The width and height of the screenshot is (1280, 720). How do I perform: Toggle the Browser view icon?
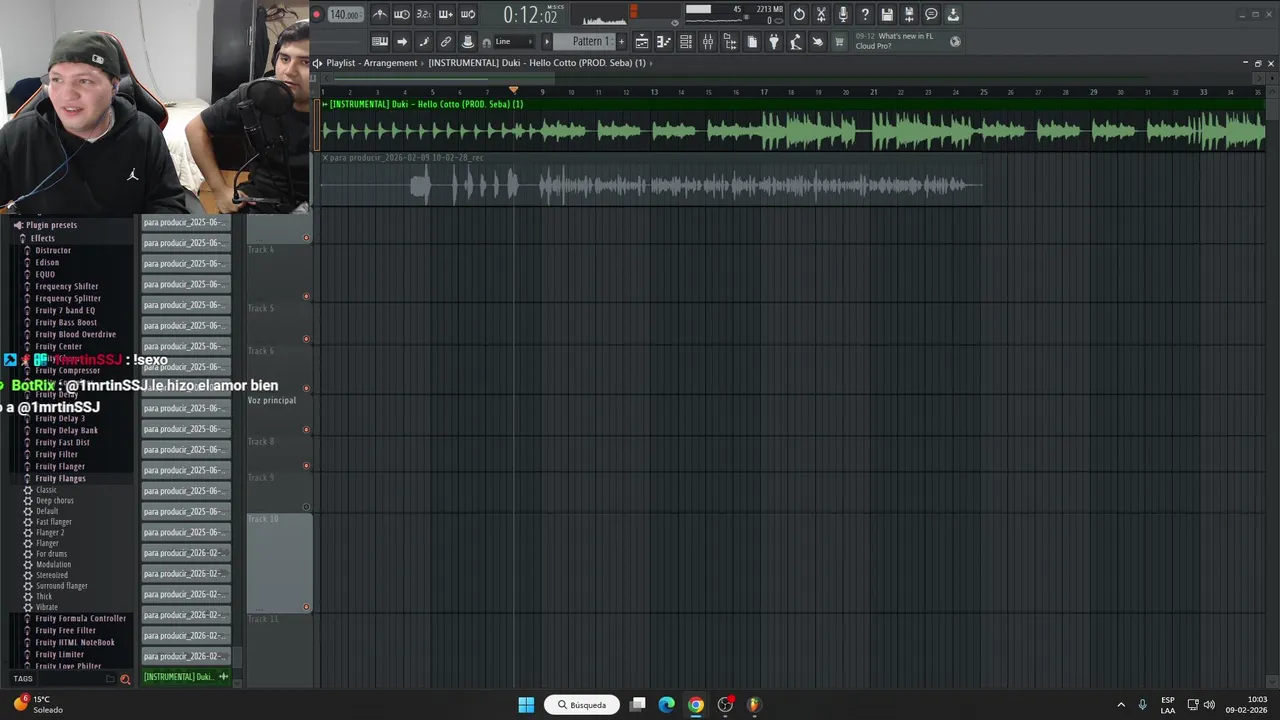pyautogui.click(x=730, y=41)
